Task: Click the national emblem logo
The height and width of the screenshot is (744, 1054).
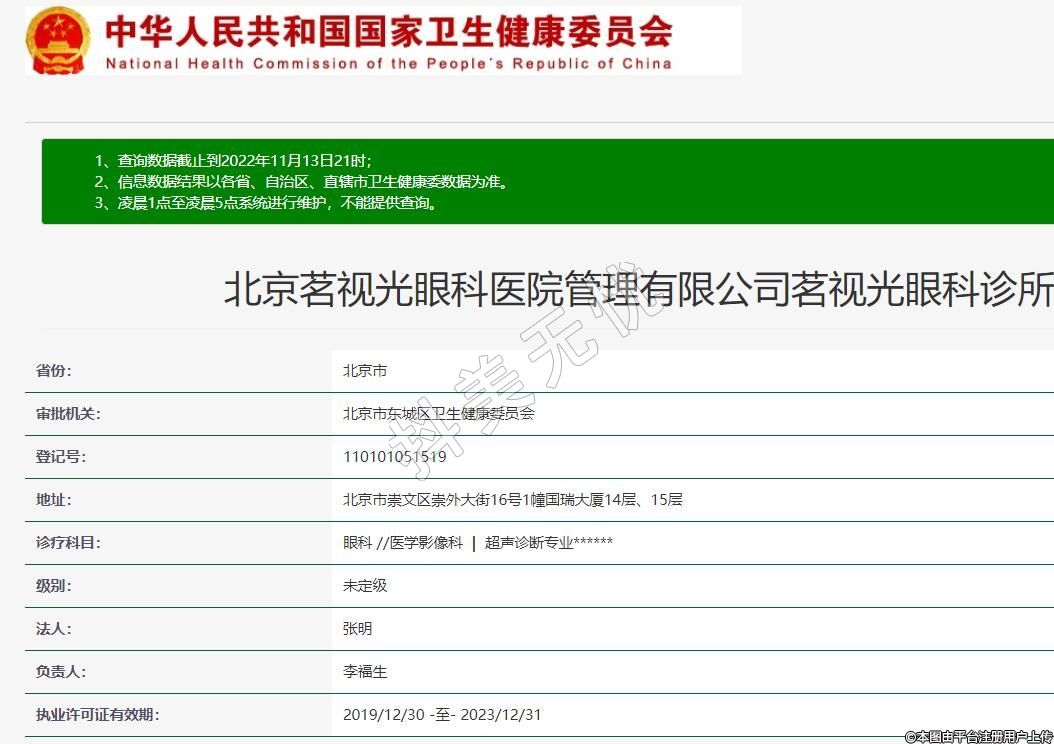Action: pos(58,40)
